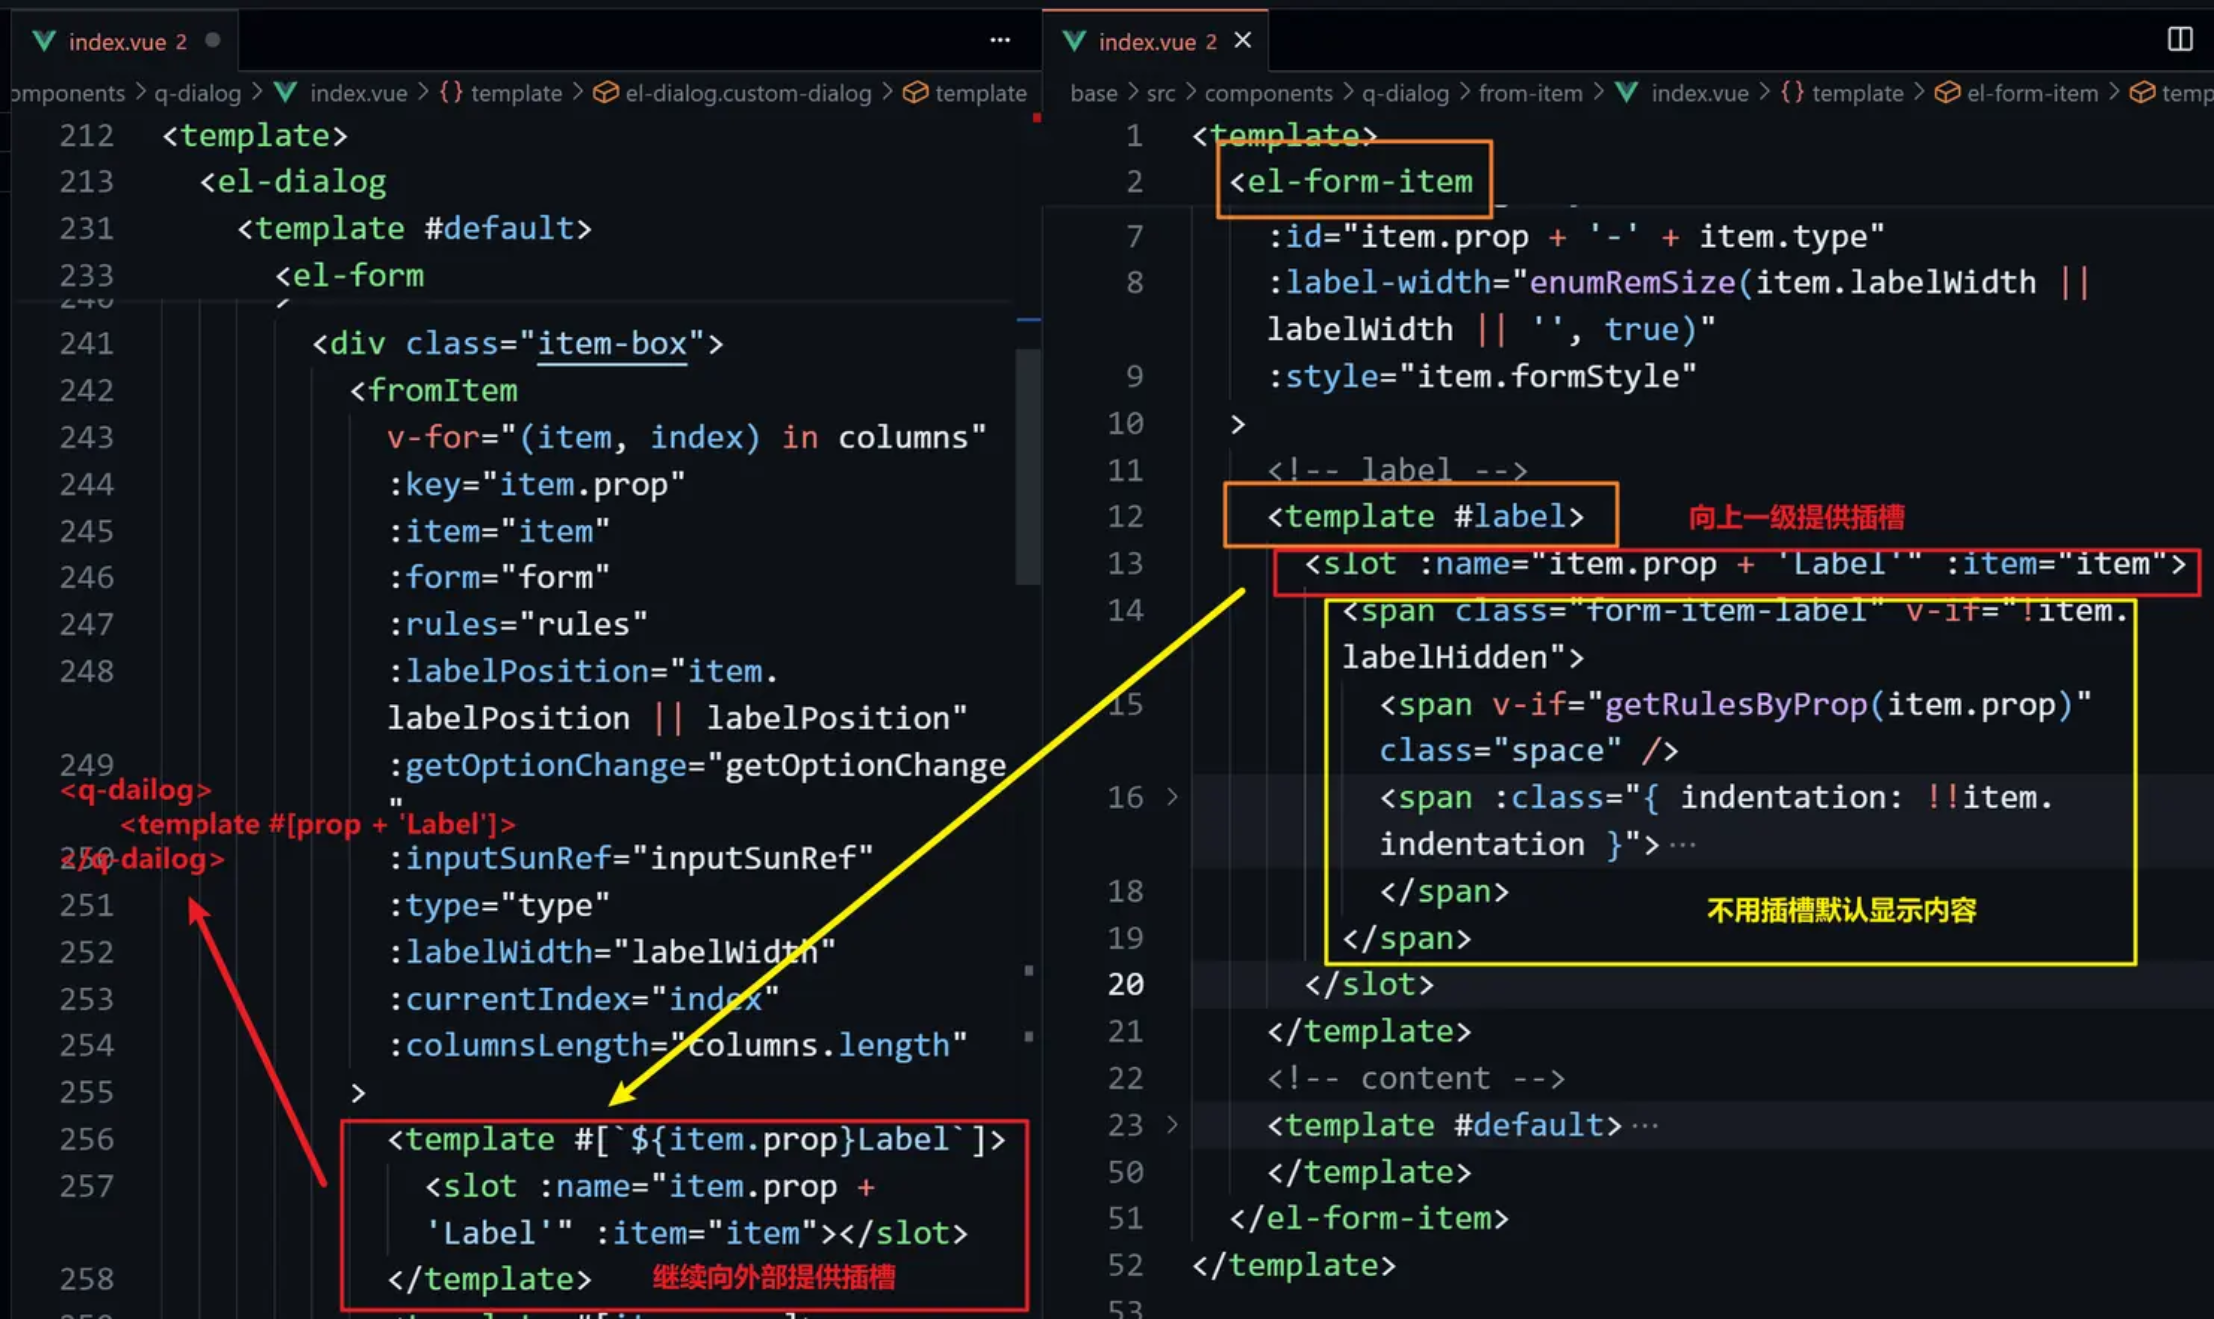This screenshot has width=2214, height=1319.
Task: Expand folded template #default at line 23
Action: (1172, 1125)
